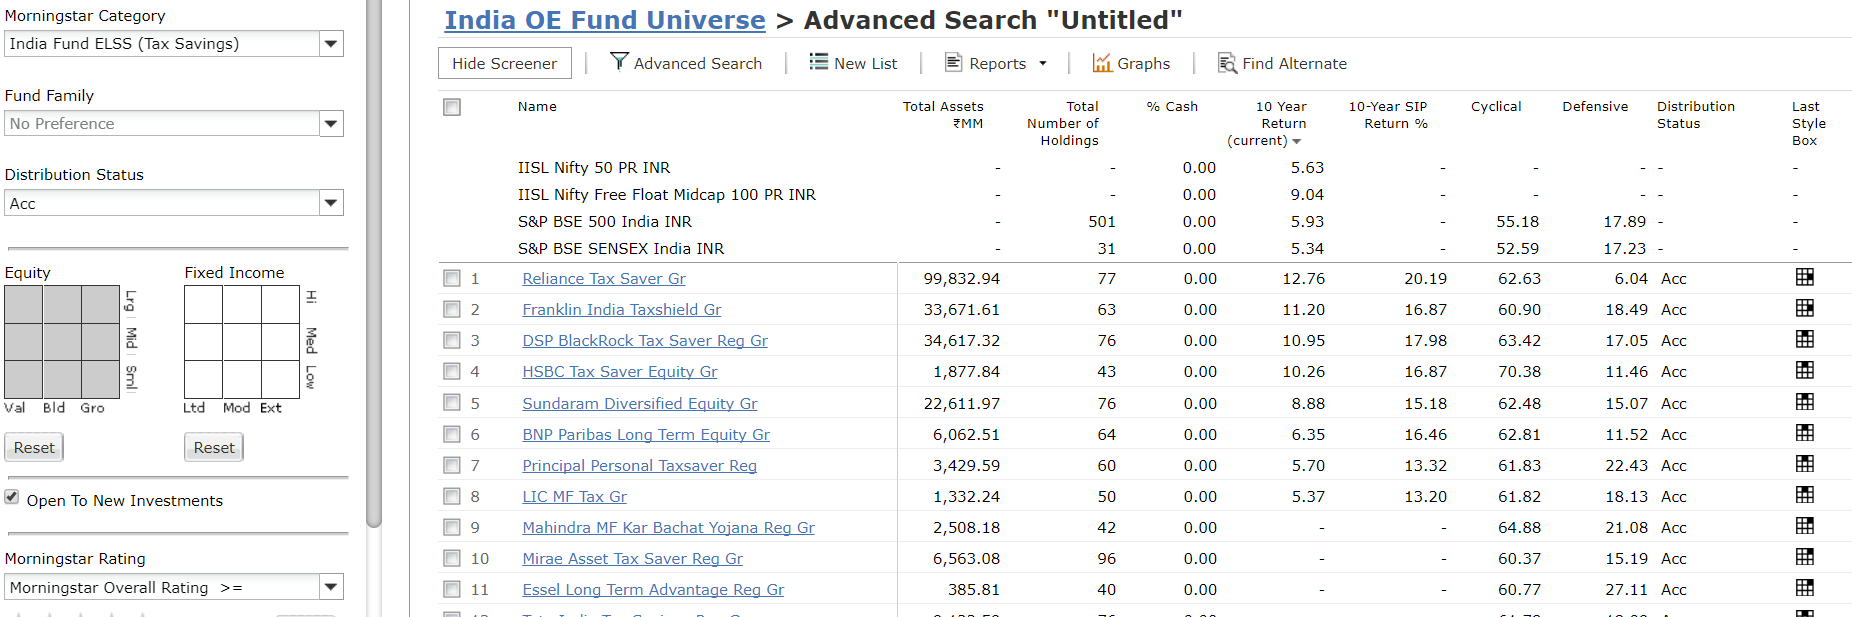Open style box icon for LIC MF Tax Gr
1852x617 pixels.
point(1804,495)
